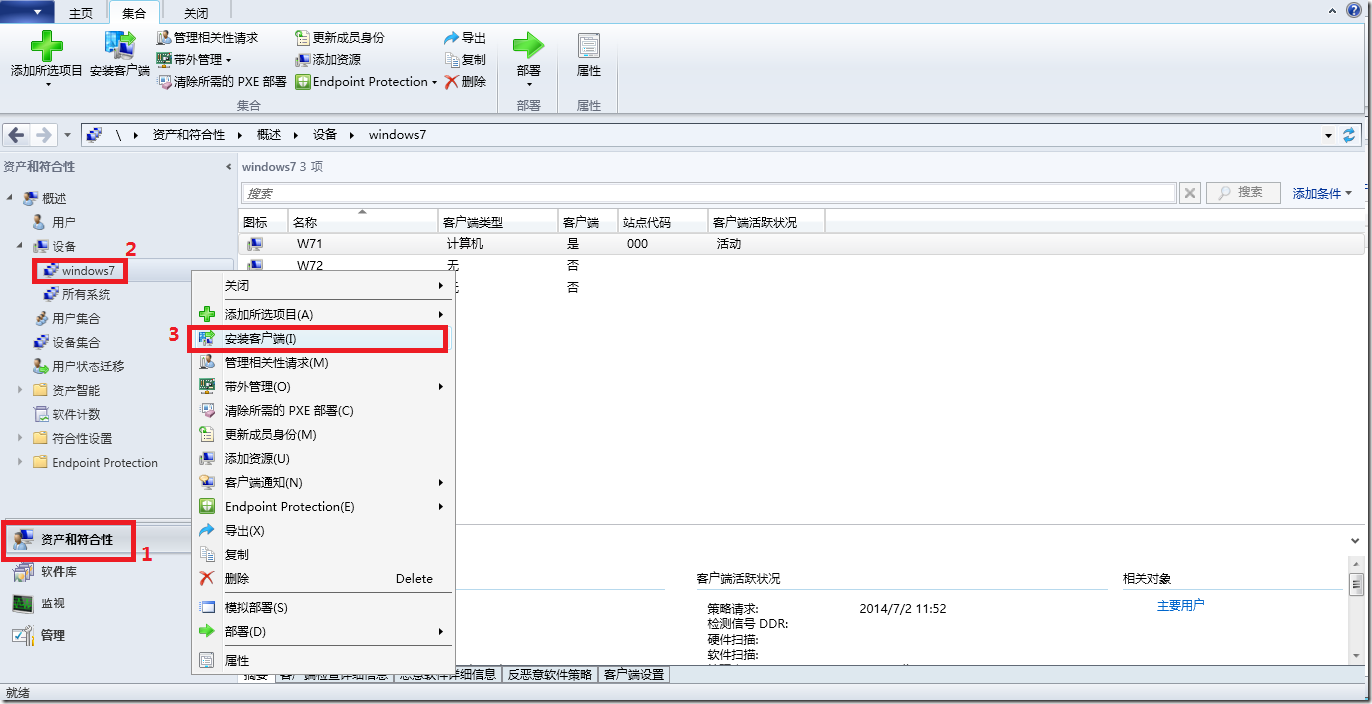Click the 搜索 button

click(1243, 193)
